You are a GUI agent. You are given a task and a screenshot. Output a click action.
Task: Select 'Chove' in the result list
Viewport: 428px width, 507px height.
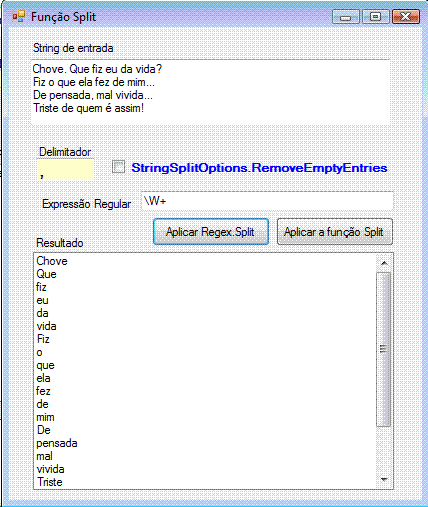click(52, 261)
